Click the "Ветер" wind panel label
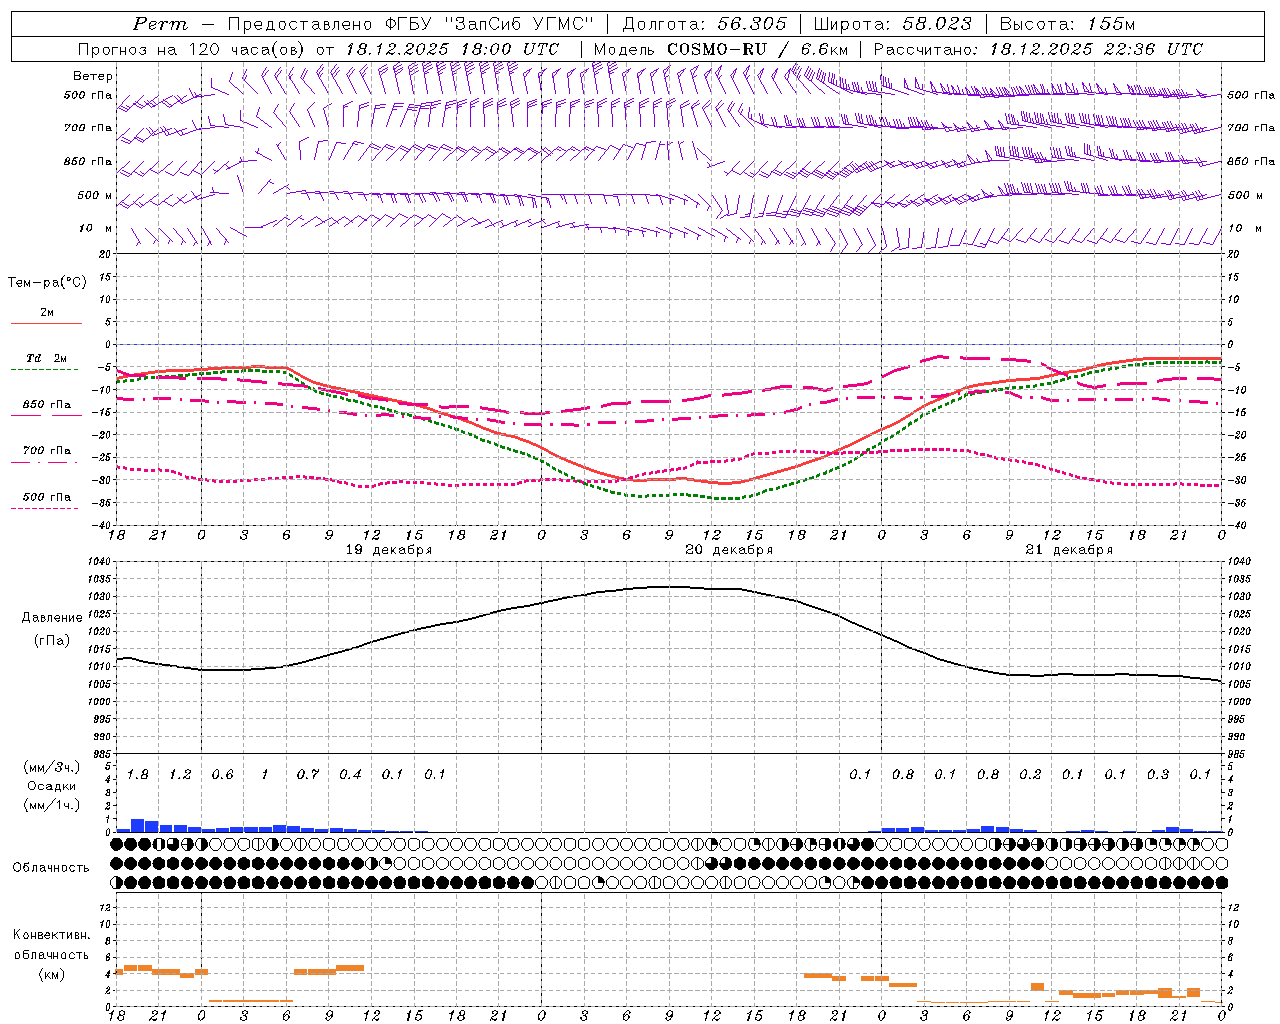Viewport: 1280px width, 1024px height. point(93,76)
